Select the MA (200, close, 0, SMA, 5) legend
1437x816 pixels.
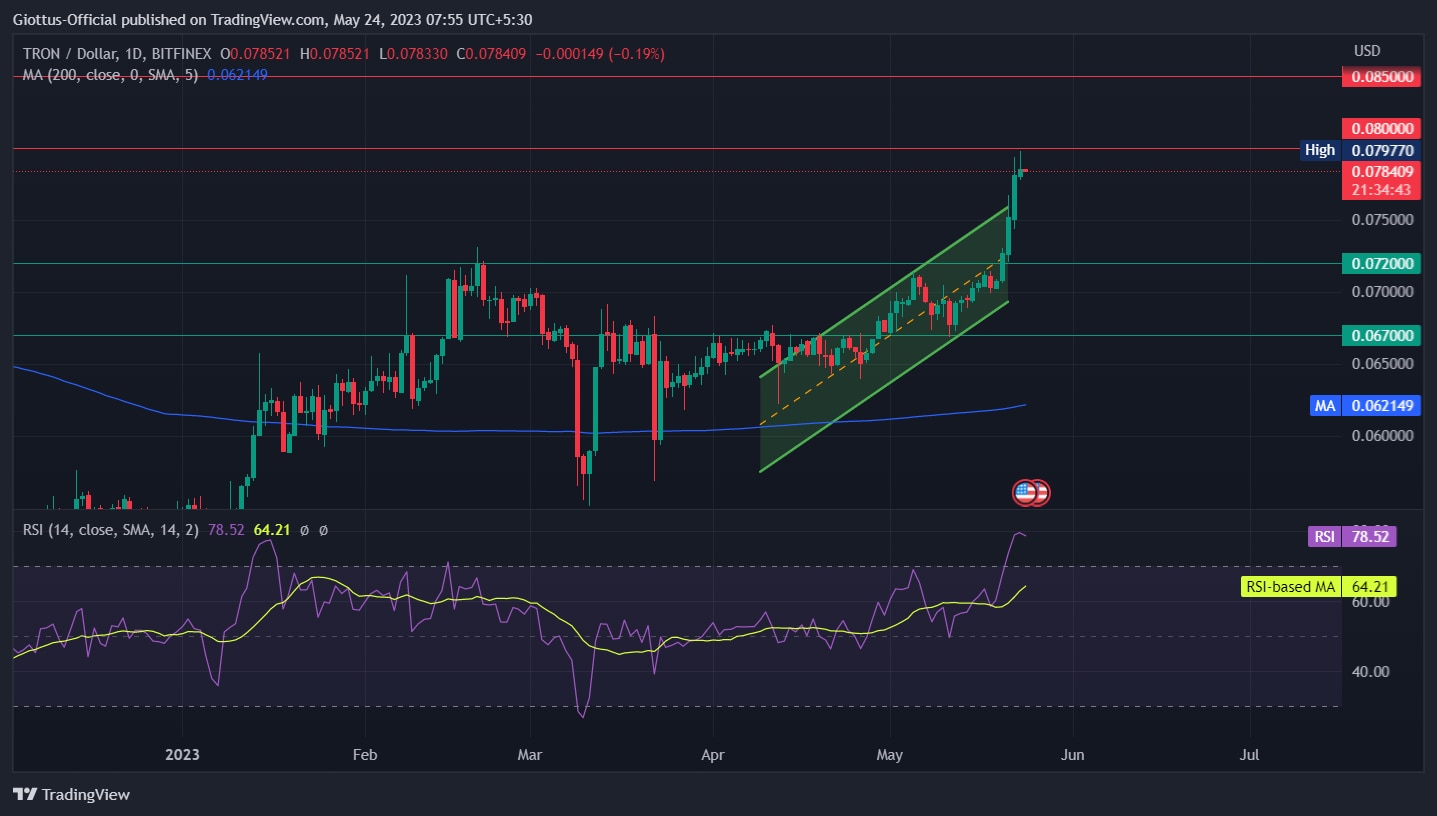(112, 75)
